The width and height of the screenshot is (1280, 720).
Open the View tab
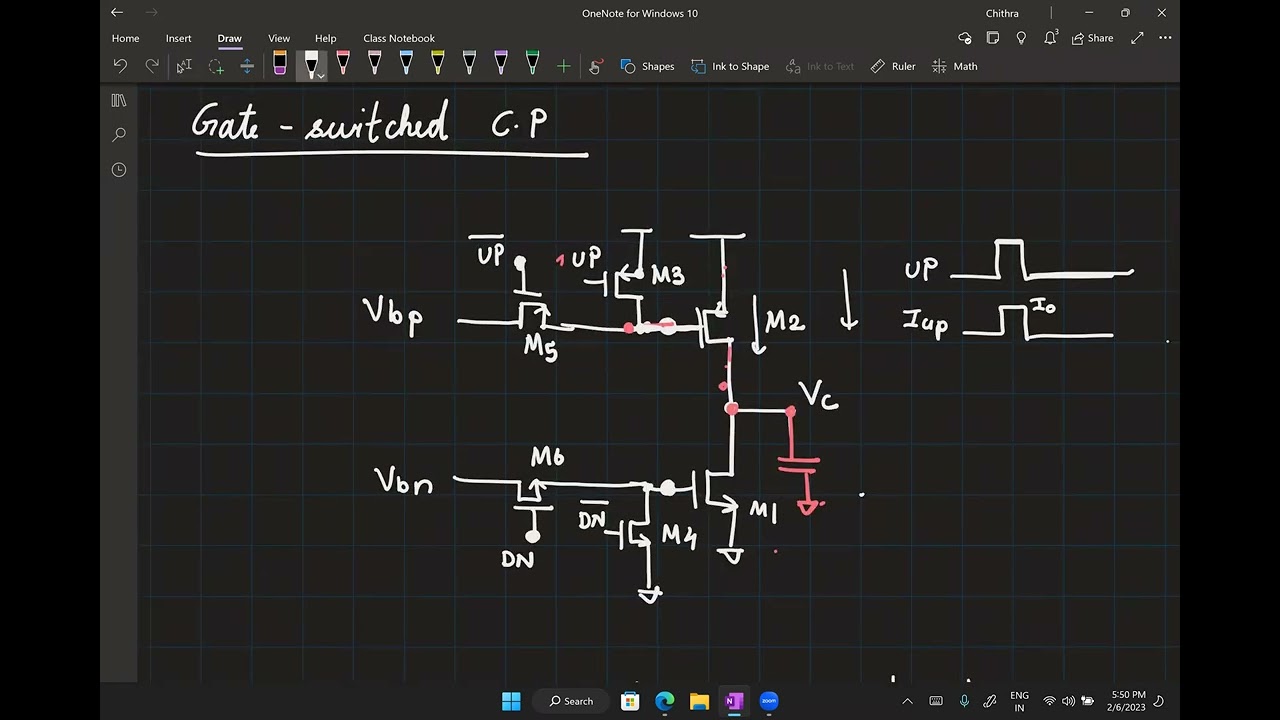coord(279,38)
